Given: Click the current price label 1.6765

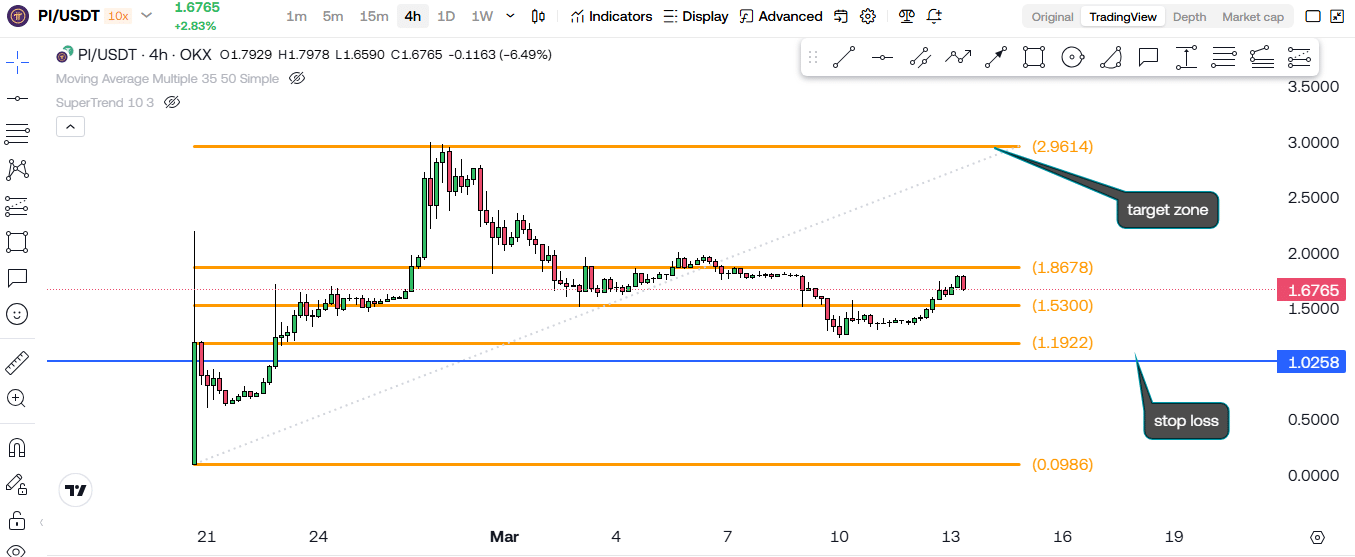Looking at the screenshot, I should [1313, 290].
